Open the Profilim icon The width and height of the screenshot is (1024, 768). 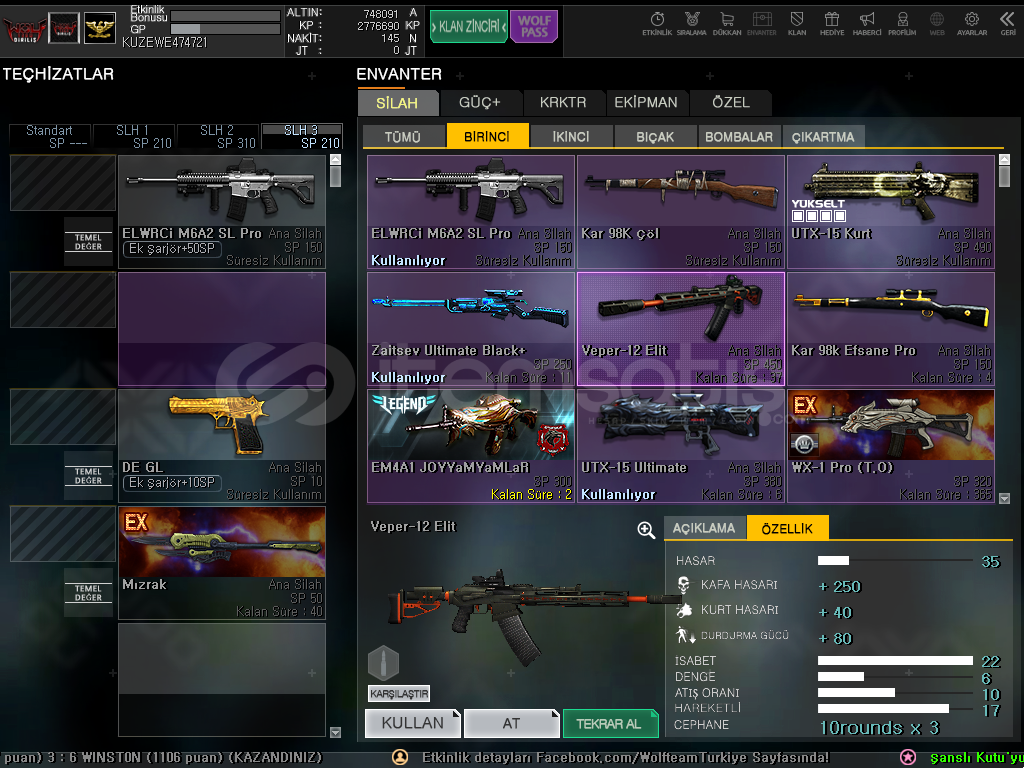(x=902, y=24)
